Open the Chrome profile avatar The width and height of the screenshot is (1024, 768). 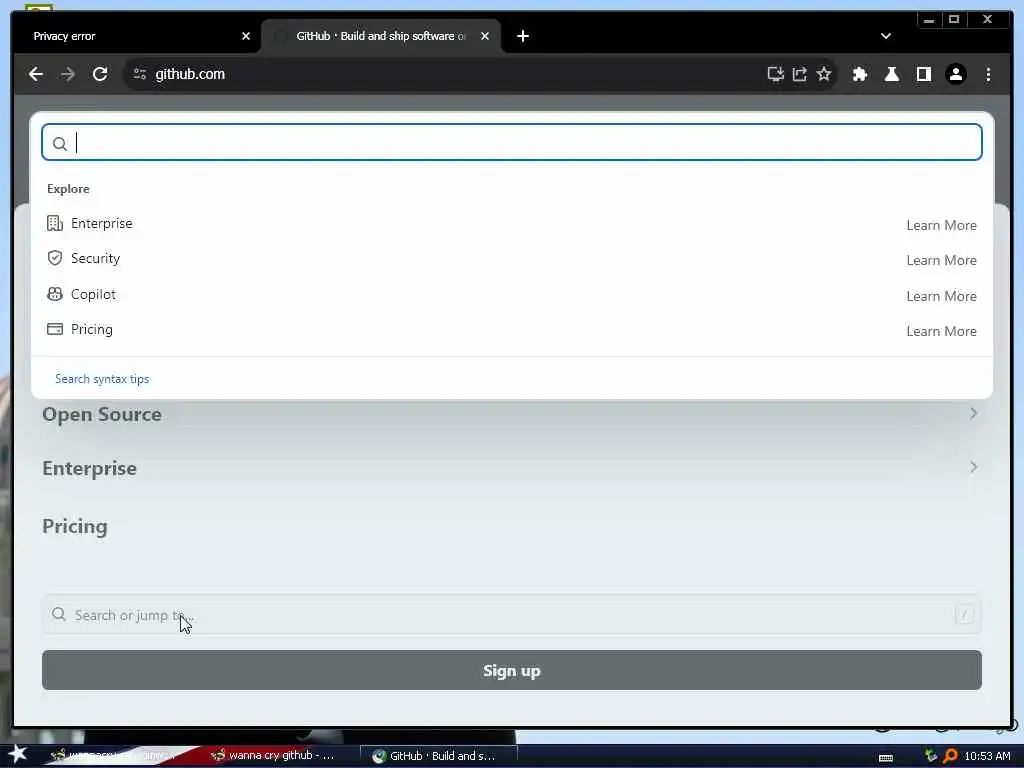[x=955, y=74]
